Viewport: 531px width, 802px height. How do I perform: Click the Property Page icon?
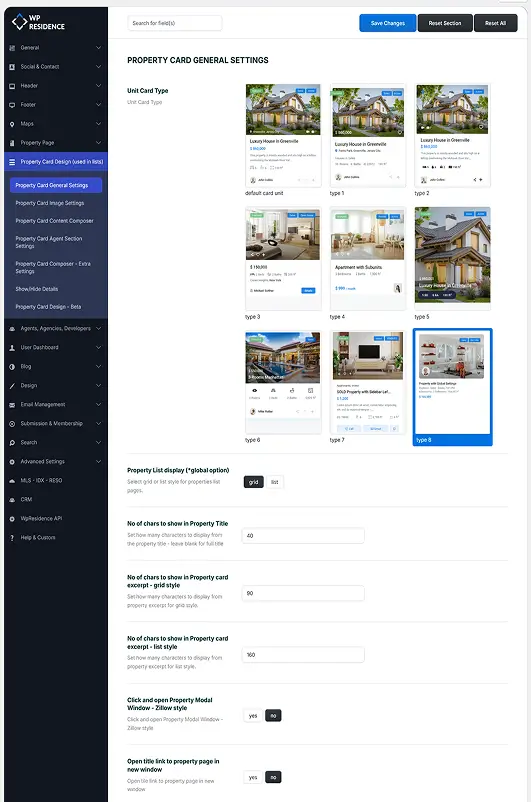(12, 143)
